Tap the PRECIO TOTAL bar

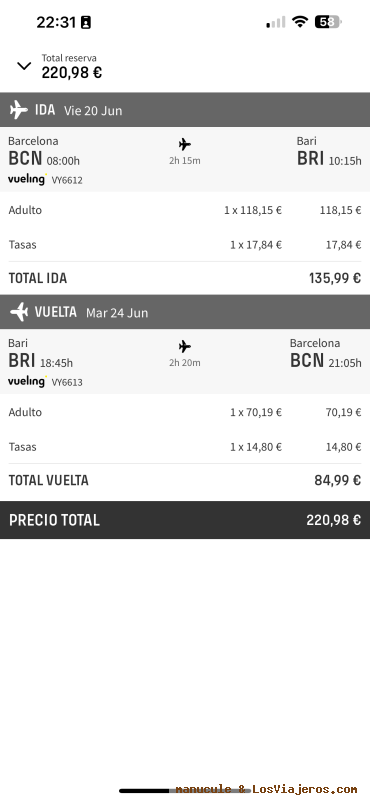point(185,520)
